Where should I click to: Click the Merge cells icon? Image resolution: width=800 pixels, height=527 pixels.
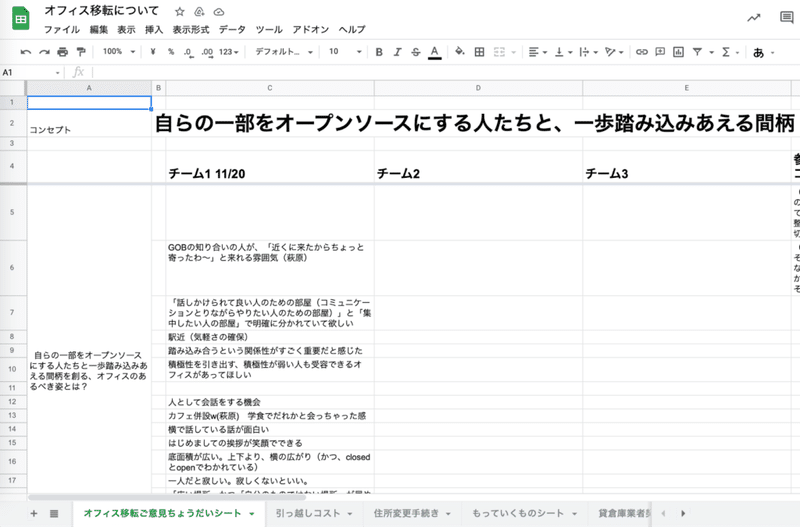499,52
